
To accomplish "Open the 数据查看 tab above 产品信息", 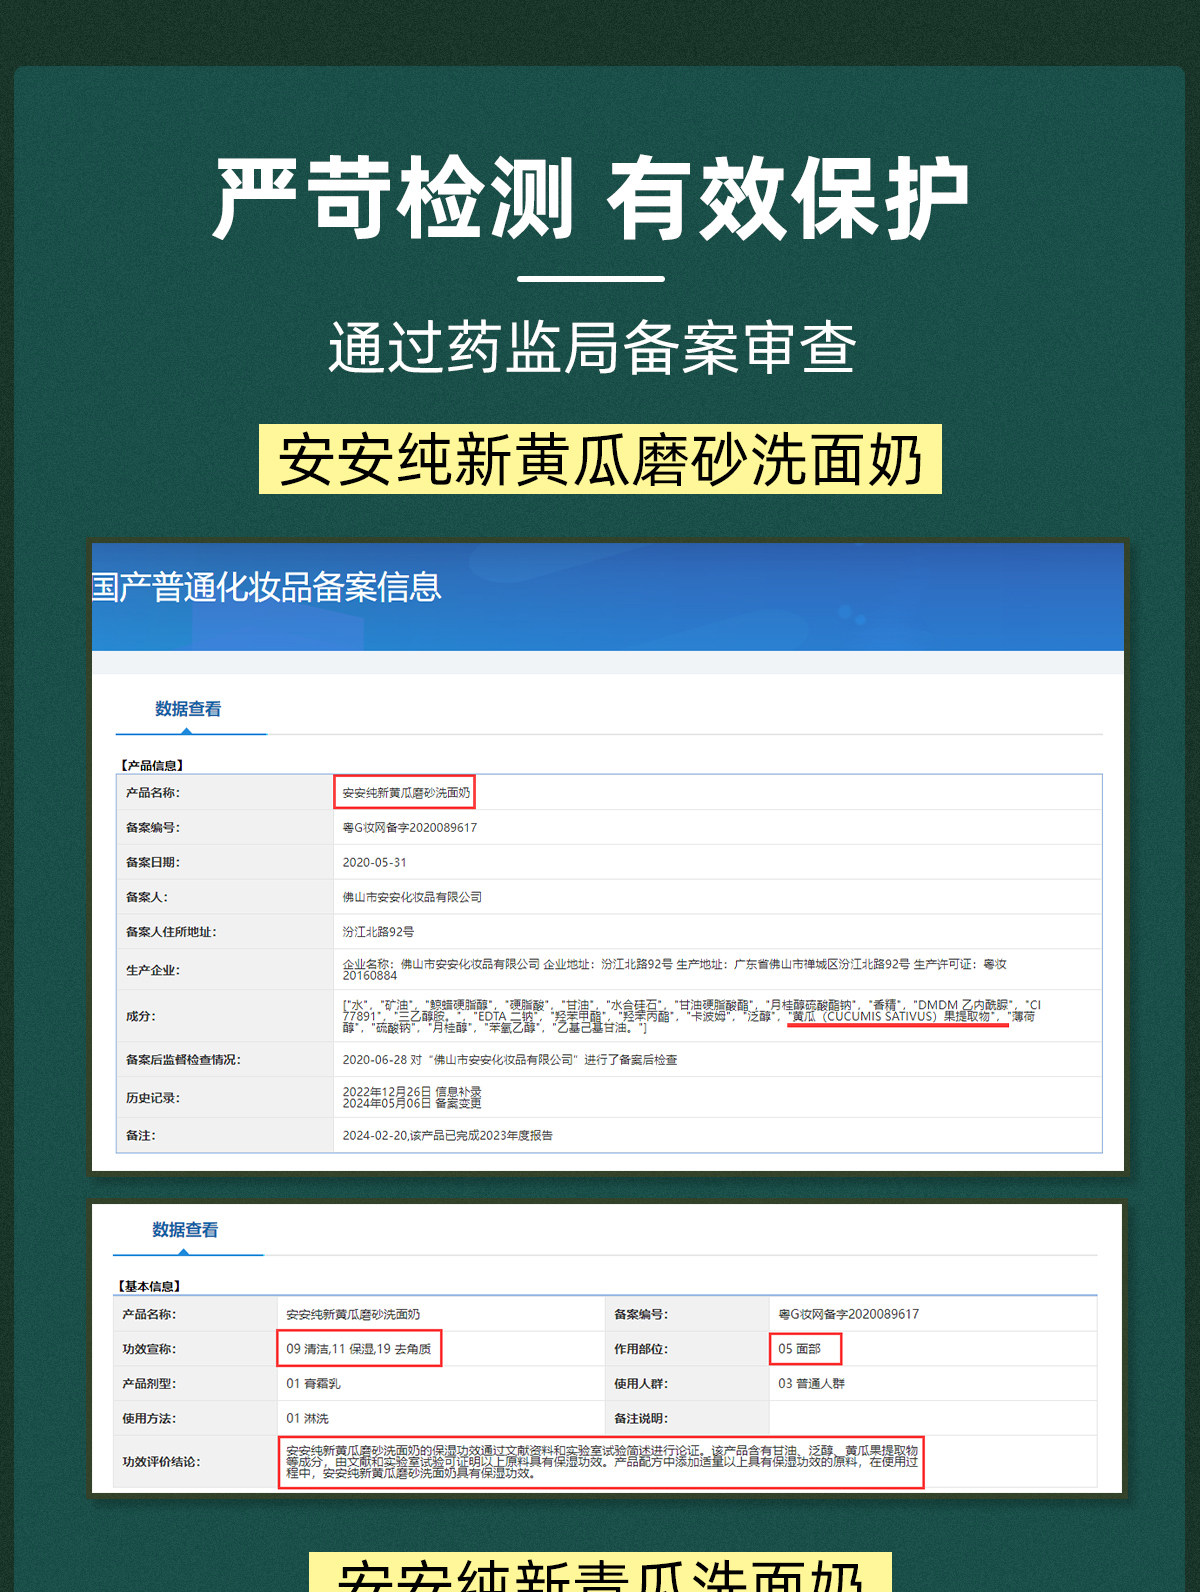I will tap(188, 709).
